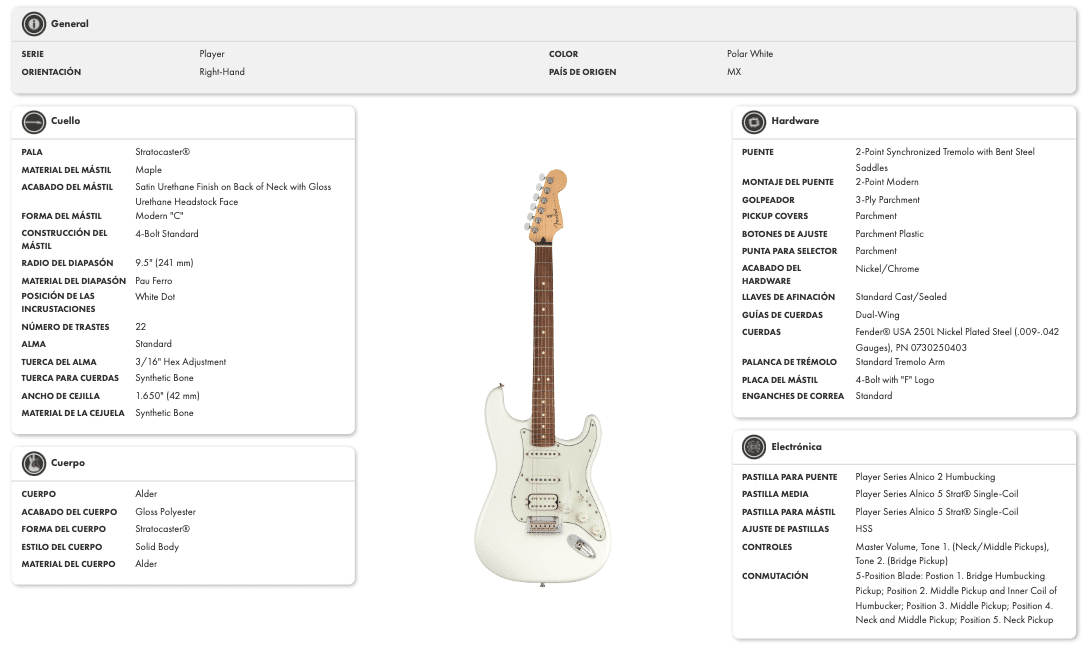
Task: Click the "4-Bolt Standard" neck construction value
Action: (167, 234)
